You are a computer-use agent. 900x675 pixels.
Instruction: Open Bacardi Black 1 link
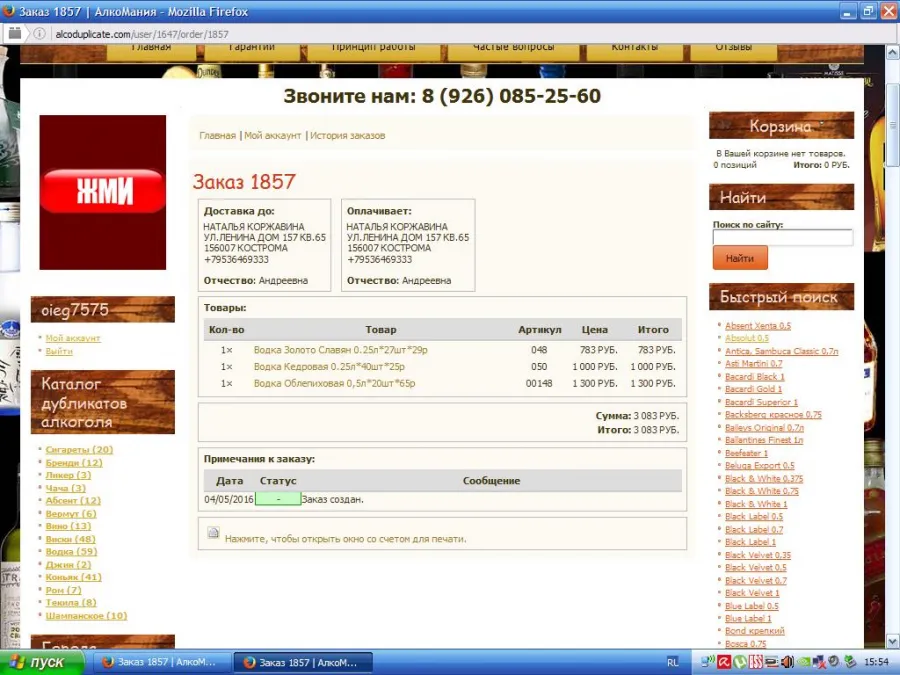pyautogui.click(x=755, y=377)
